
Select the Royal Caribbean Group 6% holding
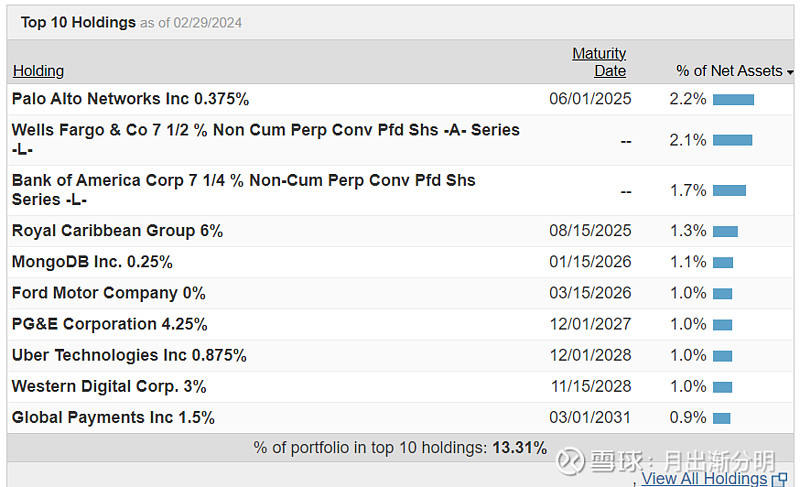(x=117, y=231)
